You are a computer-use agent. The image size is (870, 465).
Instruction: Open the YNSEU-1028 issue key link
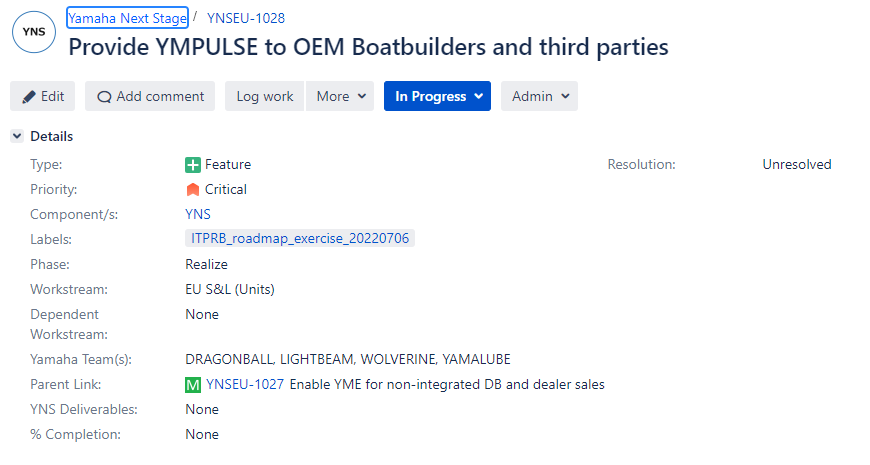246,18
